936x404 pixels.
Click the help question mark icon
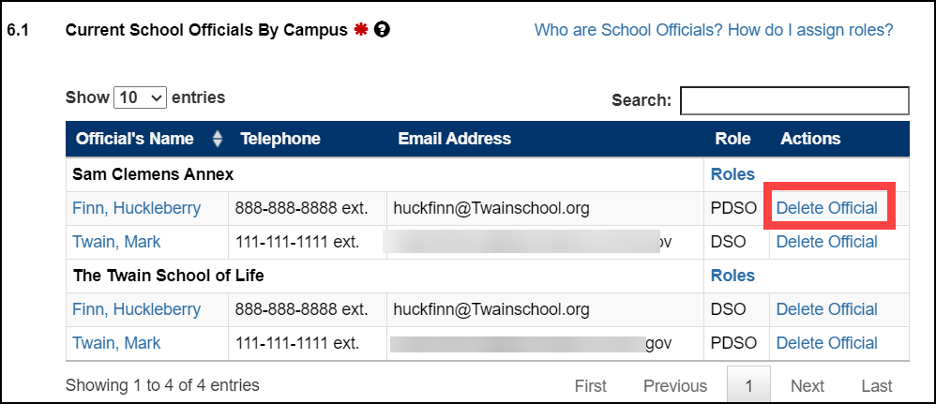(x=382, y=30)
